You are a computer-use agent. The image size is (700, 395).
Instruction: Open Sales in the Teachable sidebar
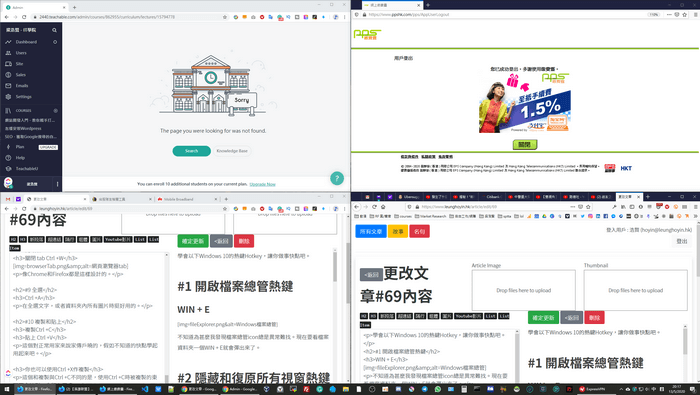point(21,75)
